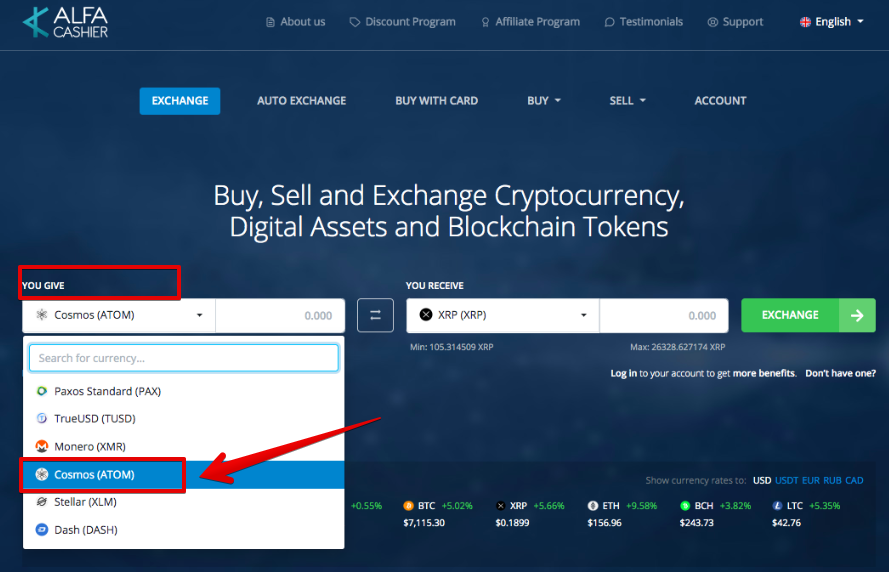Image resolution: width=889 pixels, height=572 pixels.
Task: Click the BTC ticker coin icon
Action: coord(408,506)
